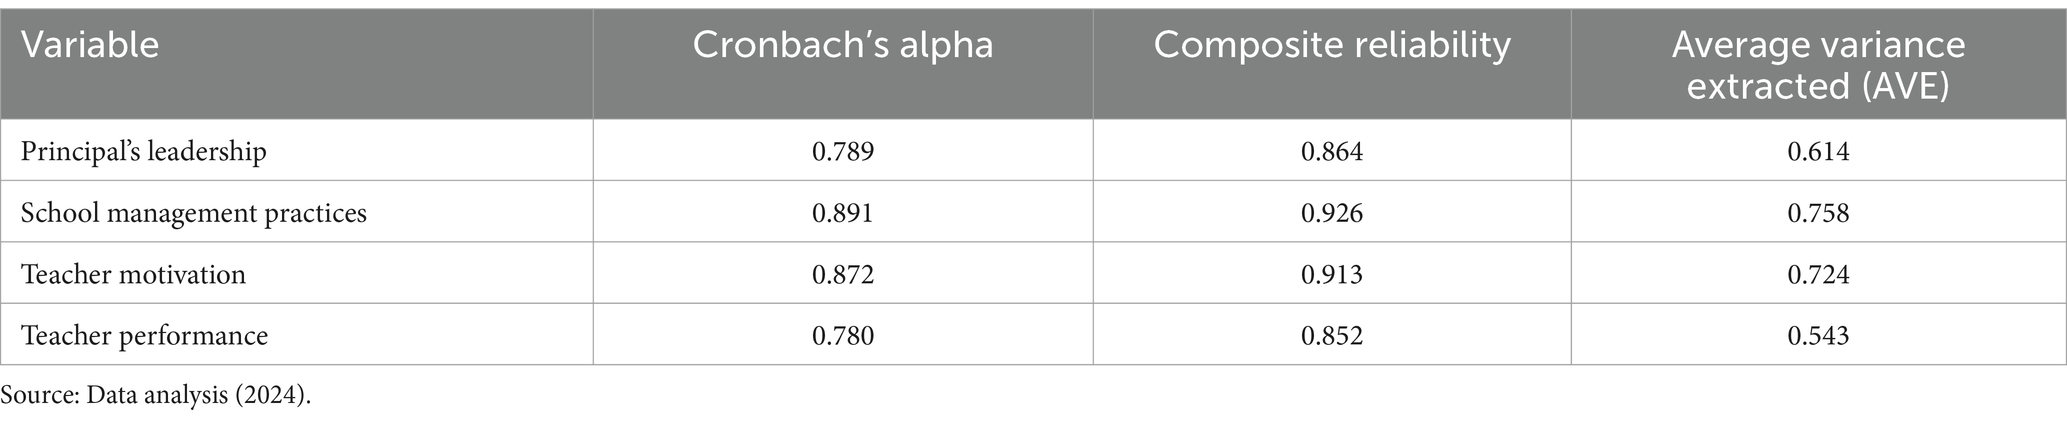Click the Cronbach's alpha value 0.789

[x=843, y=152]
